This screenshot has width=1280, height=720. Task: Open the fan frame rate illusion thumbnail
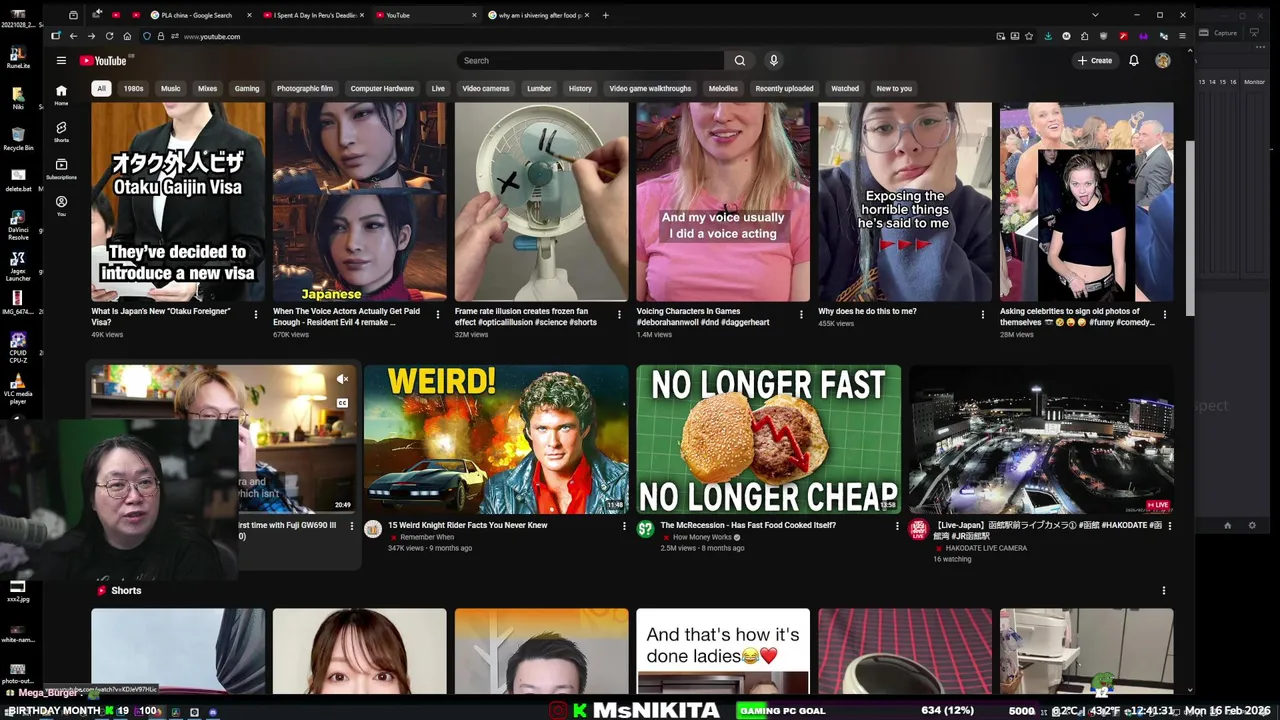click(541, 201)
